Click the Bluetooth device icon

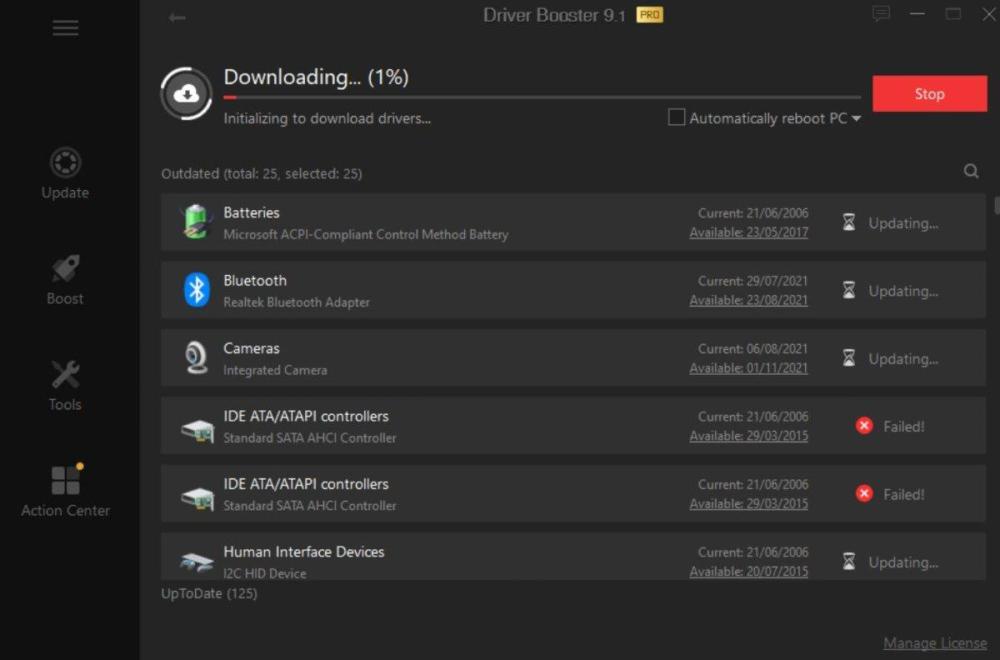pyautogui.click(x=197, y=290)
